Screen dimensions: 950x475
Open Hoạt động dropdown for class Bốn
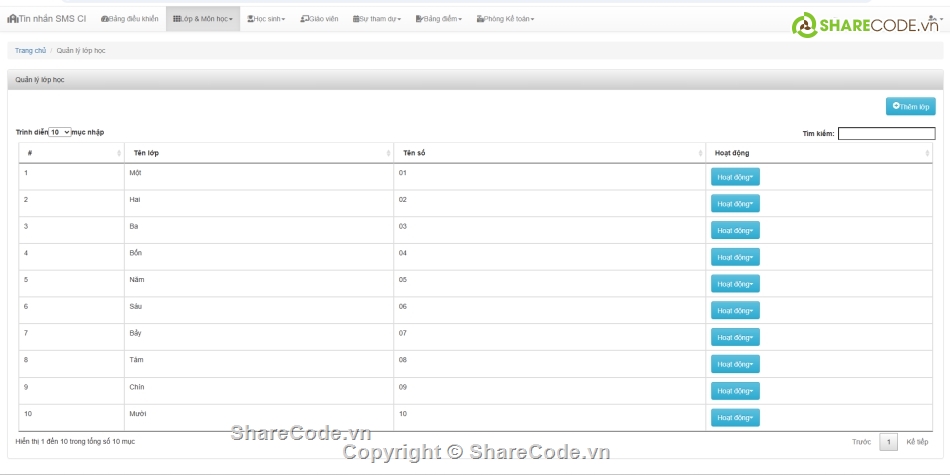[x=735, y=257]
